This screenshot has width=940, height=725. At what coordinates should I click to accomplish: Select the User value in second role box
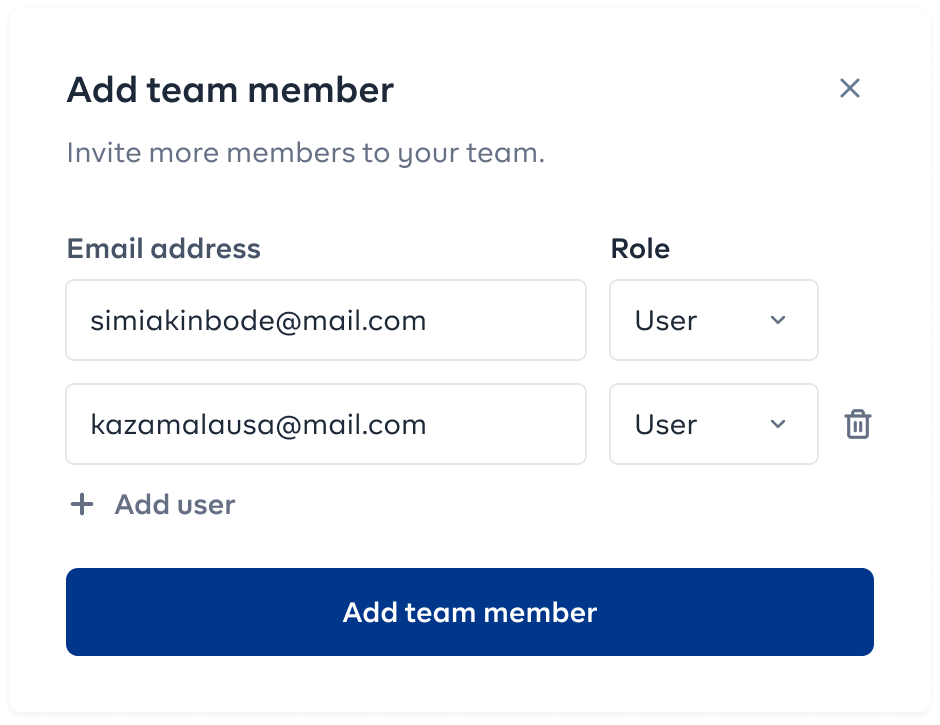665,425
